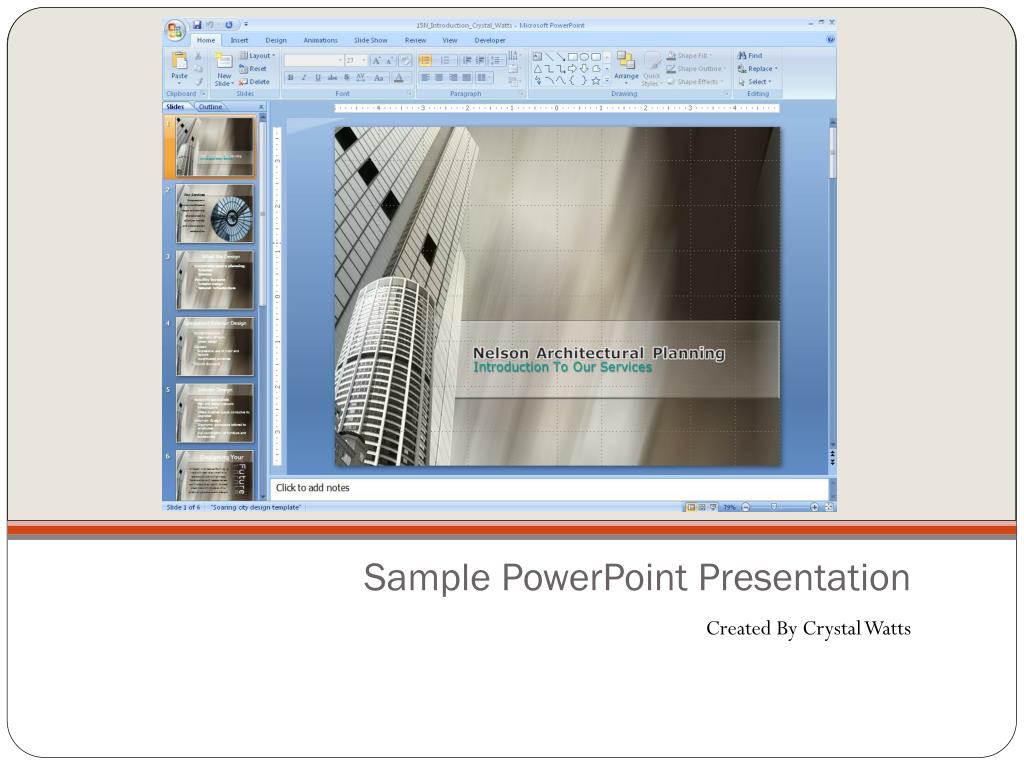Screen dimensions: 1024x768
Task: Open the Customize Quick Access Toolbar dropdown
Action: (x=246, y=25)
